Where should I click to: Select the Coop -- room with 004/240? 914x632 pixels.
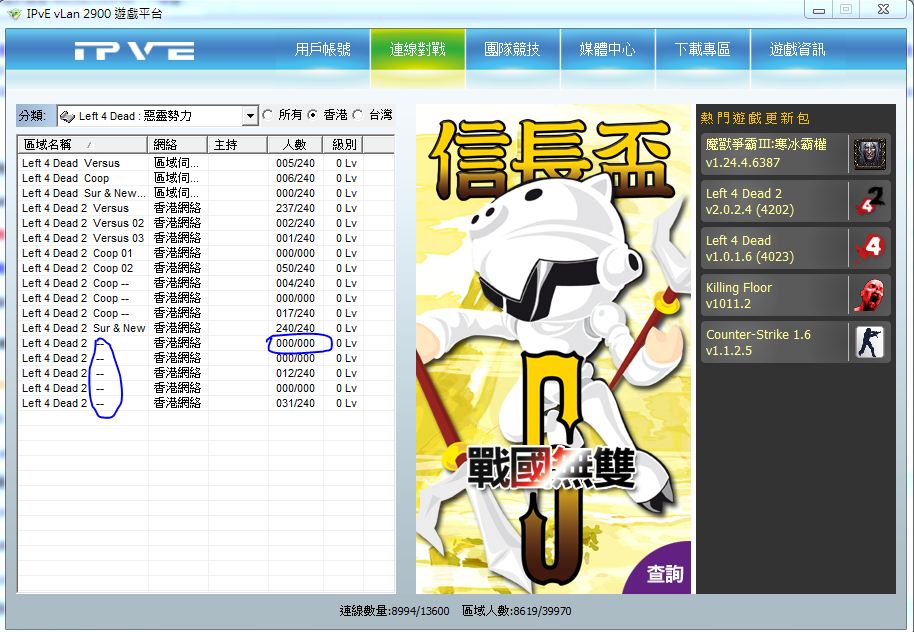tap(206, 283)
